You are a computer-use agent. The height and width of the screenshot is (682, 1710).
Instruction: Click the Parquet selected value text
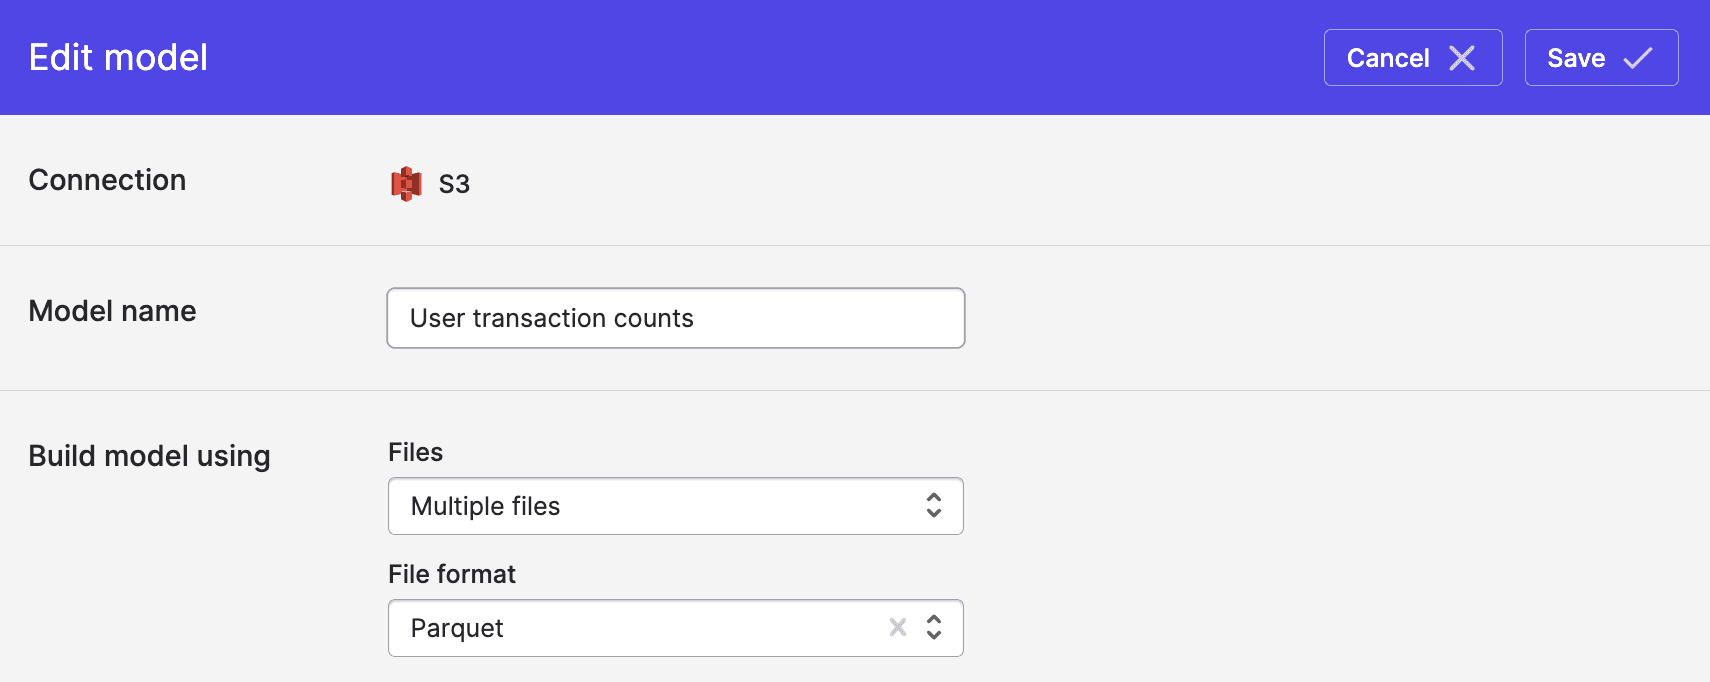(x=457, y=628)
